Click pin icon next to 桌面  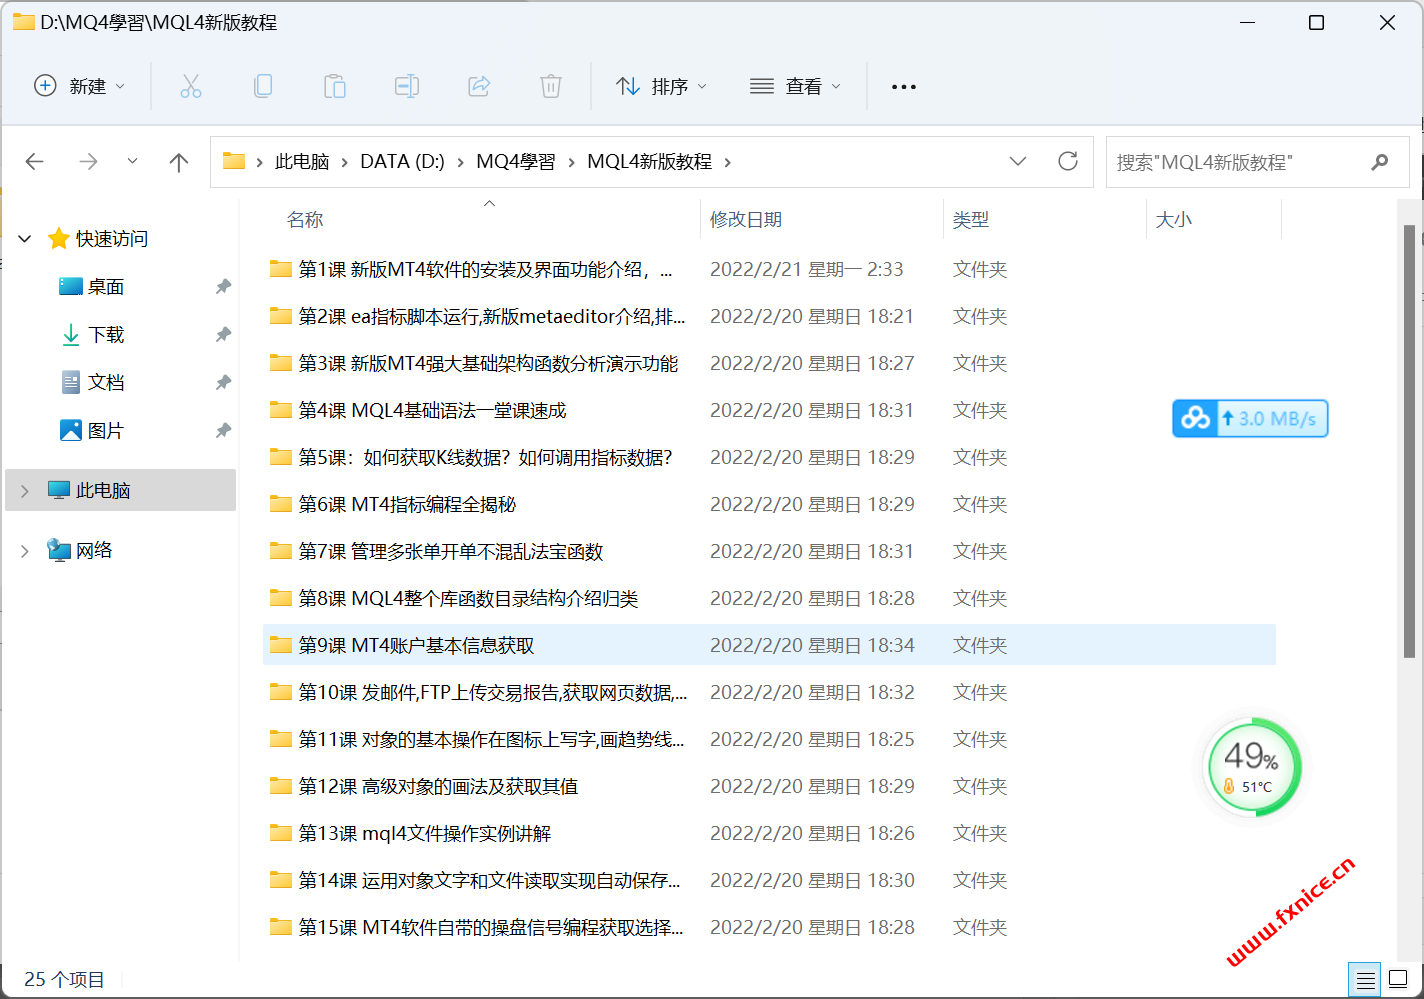point(223,287)
